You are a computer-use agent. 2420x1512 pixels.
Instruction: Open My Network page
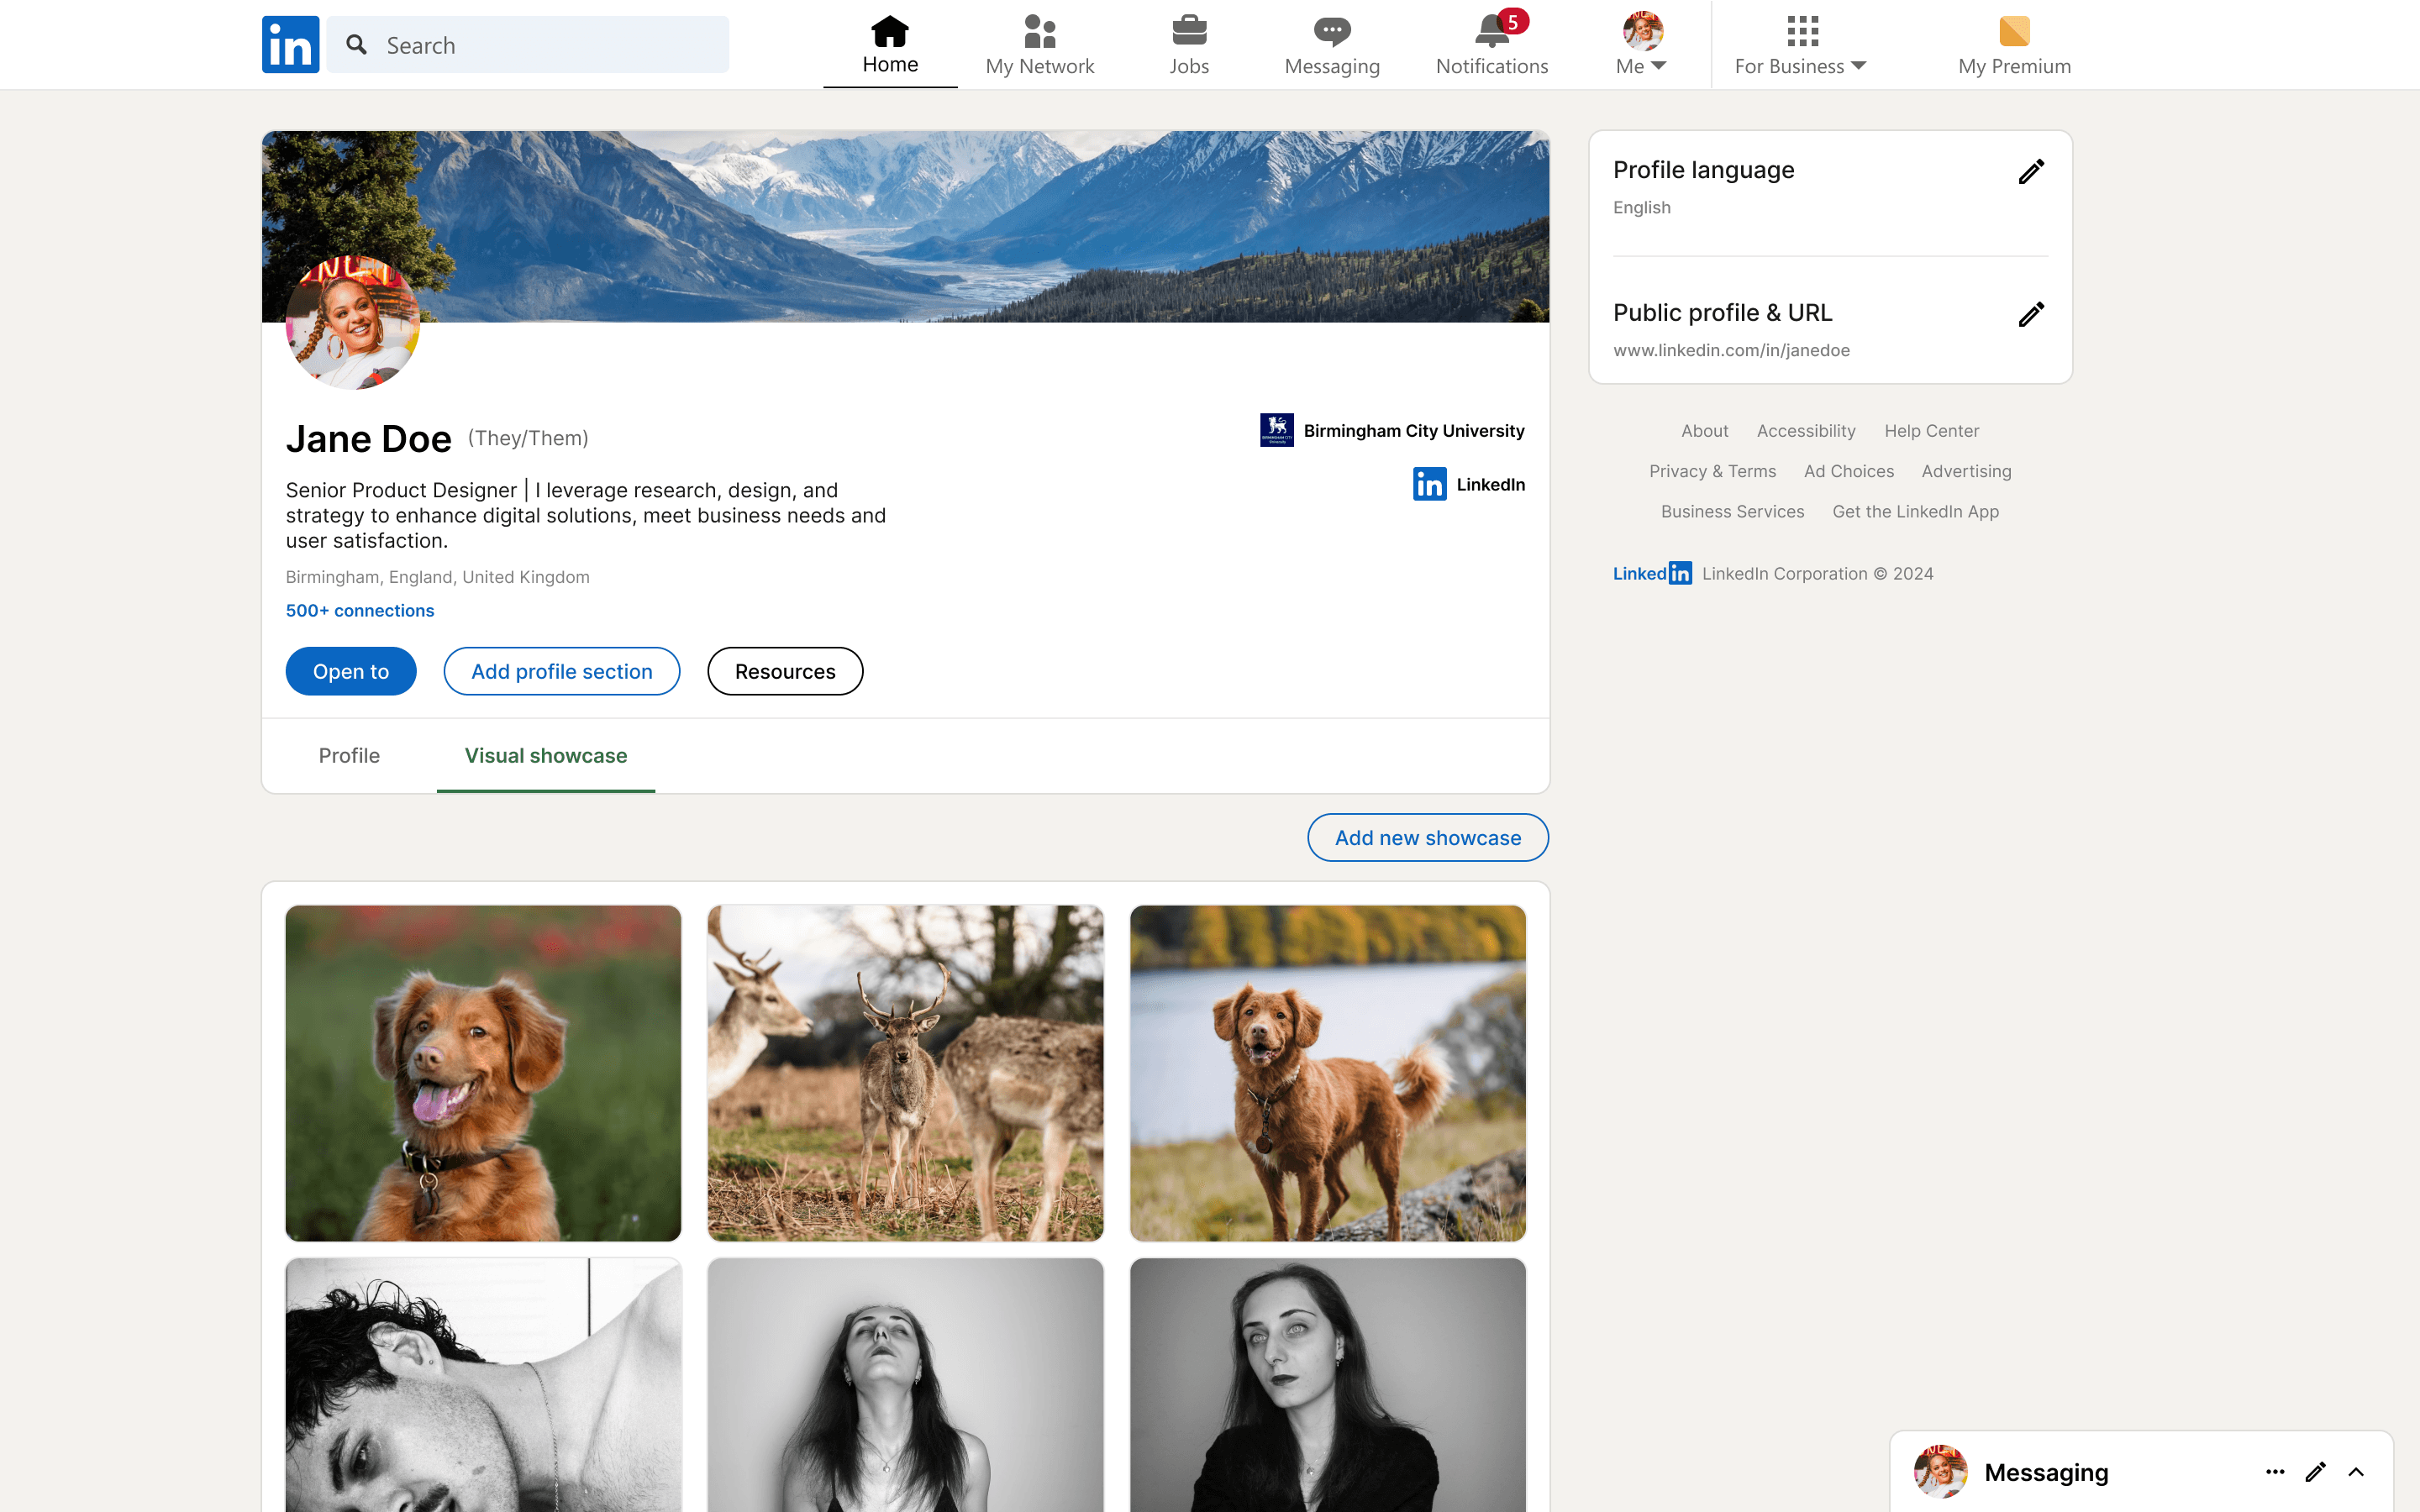tap(1040, 45)
